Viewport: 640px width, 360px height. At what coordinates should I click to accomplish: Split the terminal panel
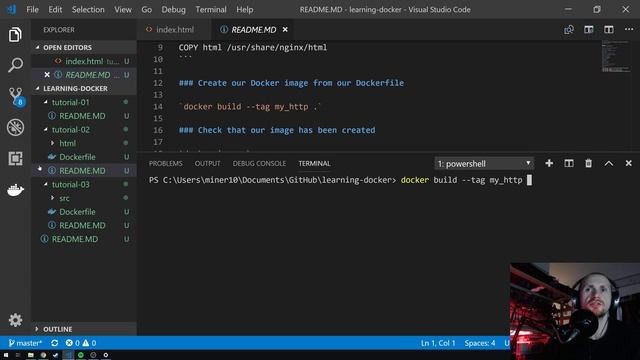tap(569, 163)
